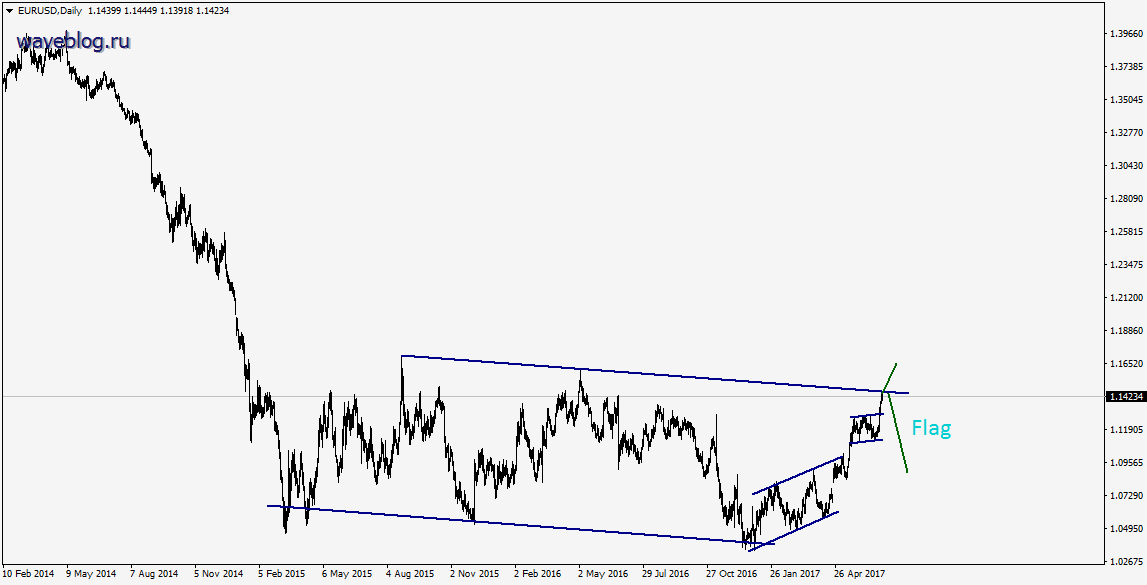
Task: Click price level 1.09565 on the scale
Action: pyautogui.click(x=1125, y=463)
